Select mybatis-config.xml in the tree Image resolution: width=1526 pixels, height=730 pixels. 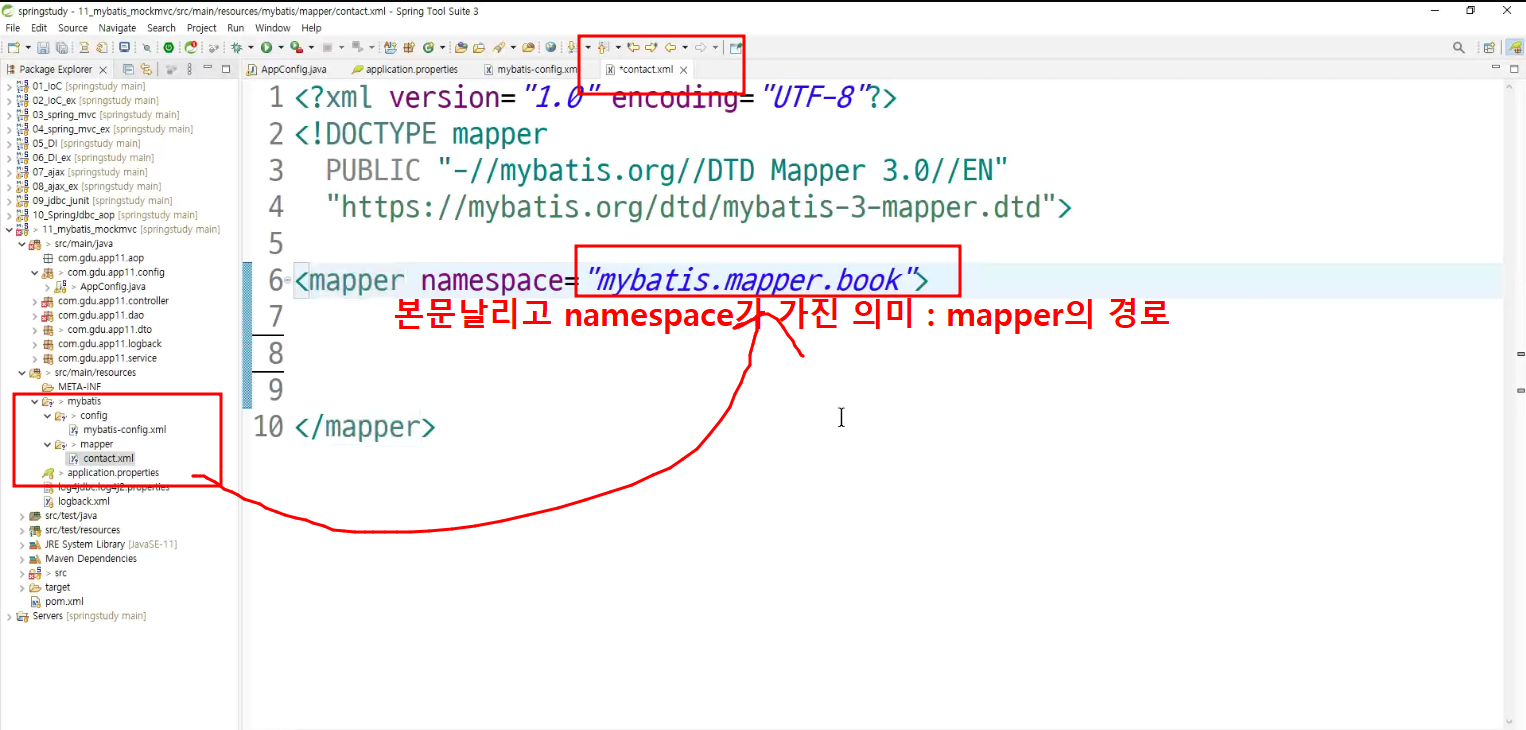(125, 429)
